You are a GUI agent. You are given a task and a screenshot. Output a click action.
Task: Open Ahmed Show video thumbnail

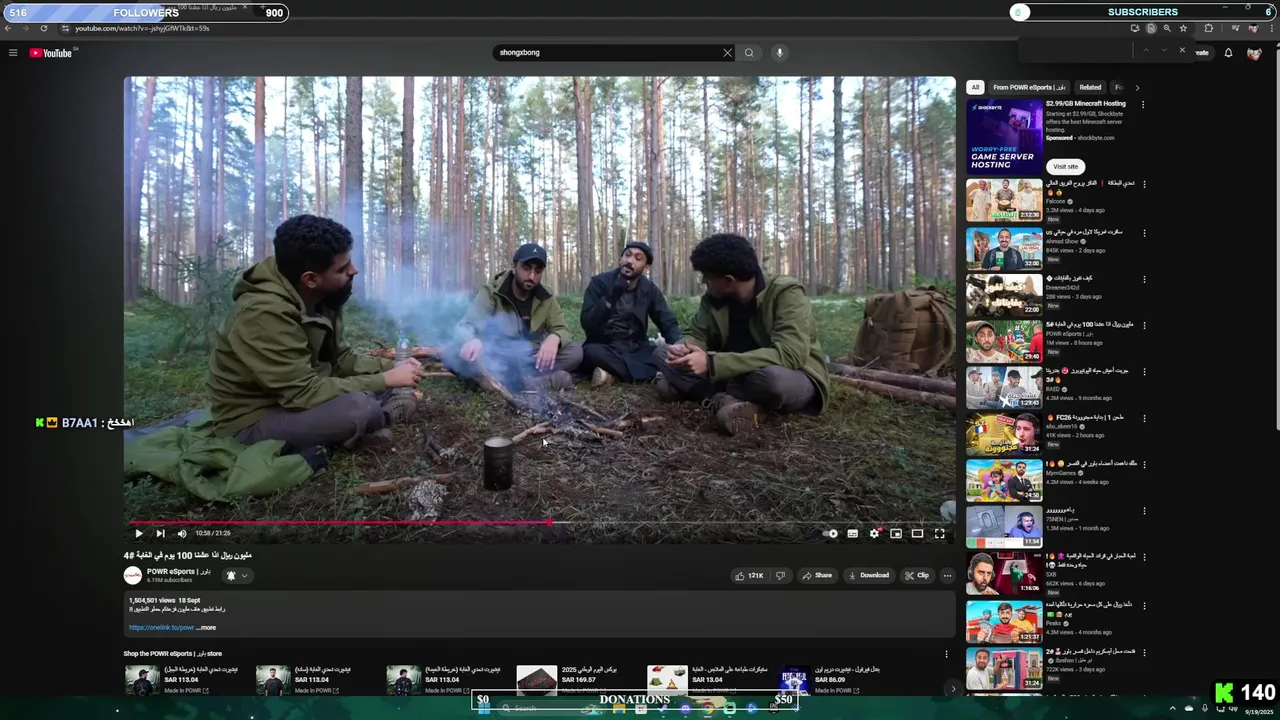click(x=1004, y=248)
